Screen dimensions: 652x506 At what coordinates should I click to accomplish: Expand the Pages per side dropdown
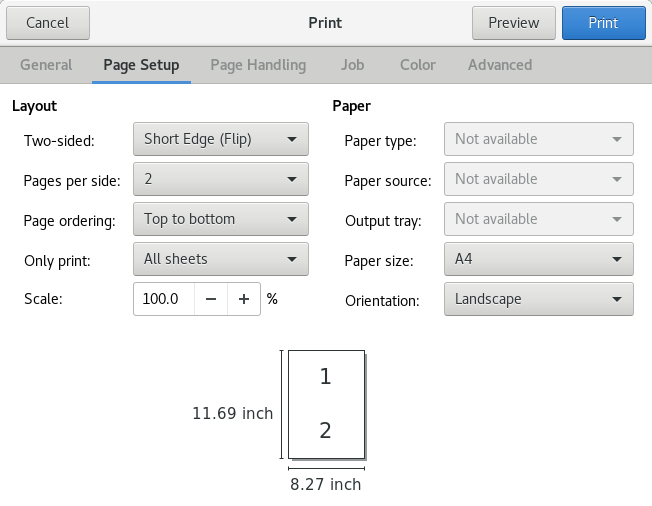coord(220,179)
